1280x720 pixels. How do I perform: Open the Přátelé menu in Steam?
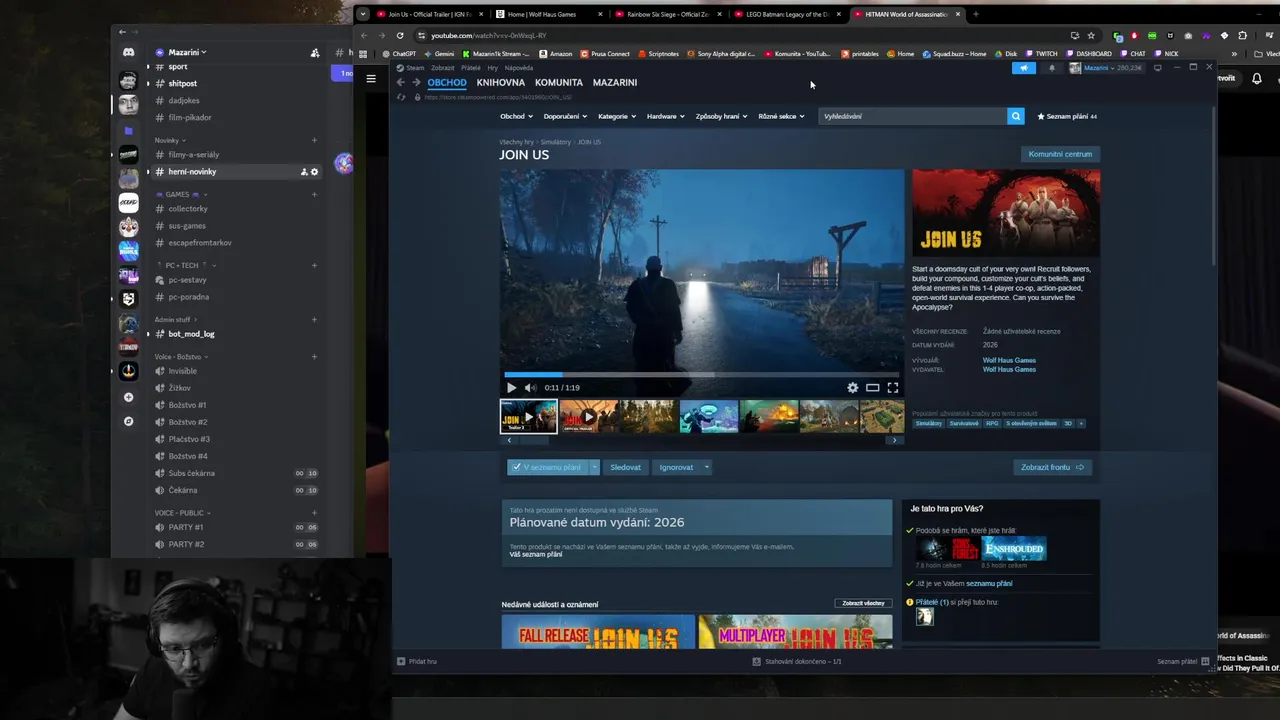470,68
